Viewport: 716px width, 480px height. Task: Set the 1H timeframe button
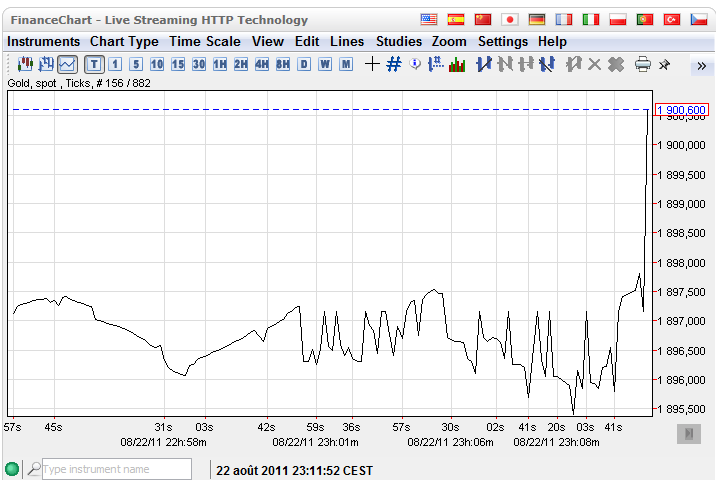click(220, 64)
